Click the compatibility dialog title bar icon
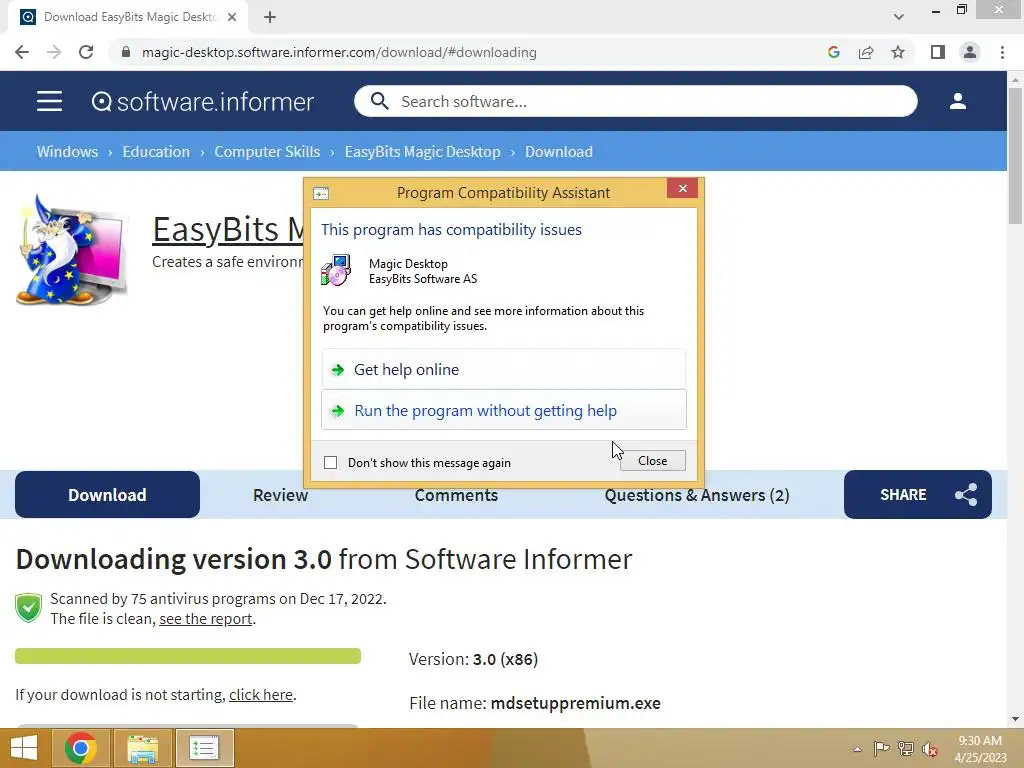1024x768 pixels. [321, 193]
